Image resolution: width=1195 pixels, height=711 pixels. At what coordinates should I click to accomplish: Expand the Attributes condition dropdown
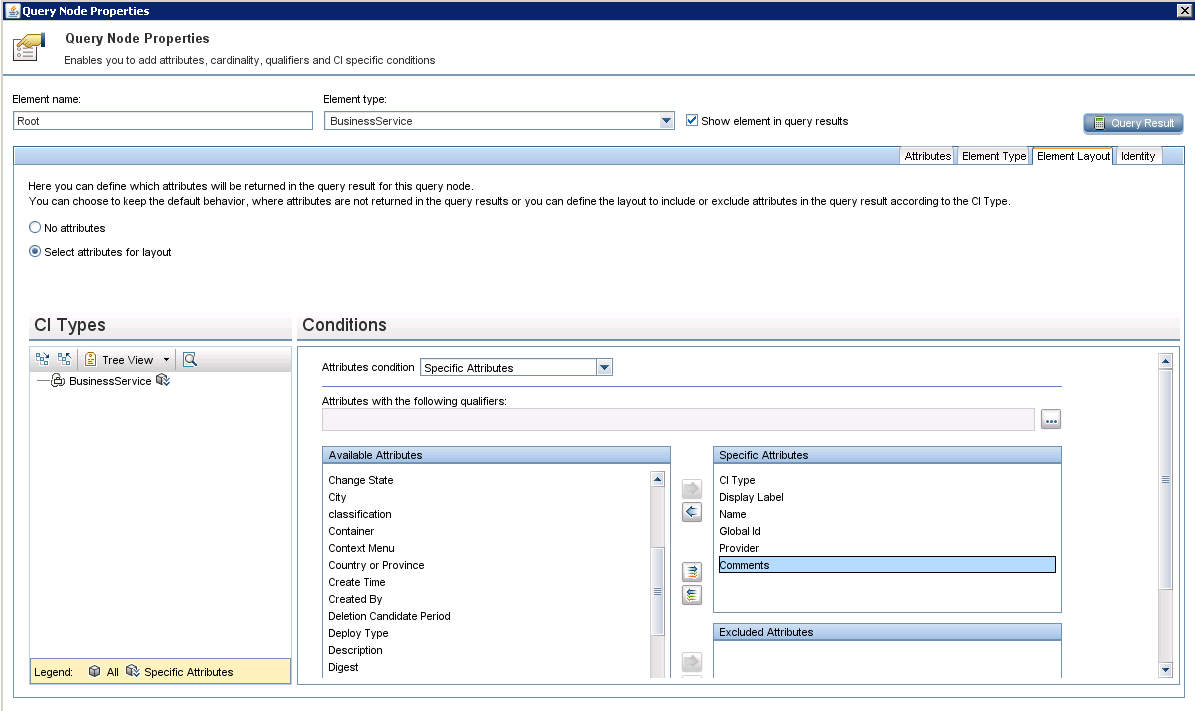coord(604,368)
